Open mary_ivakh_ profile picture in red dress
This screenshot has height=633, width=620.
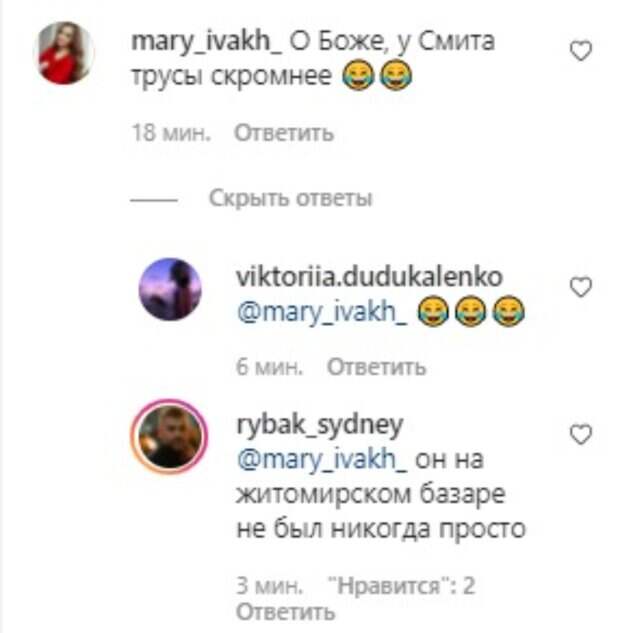pos(64,53)
